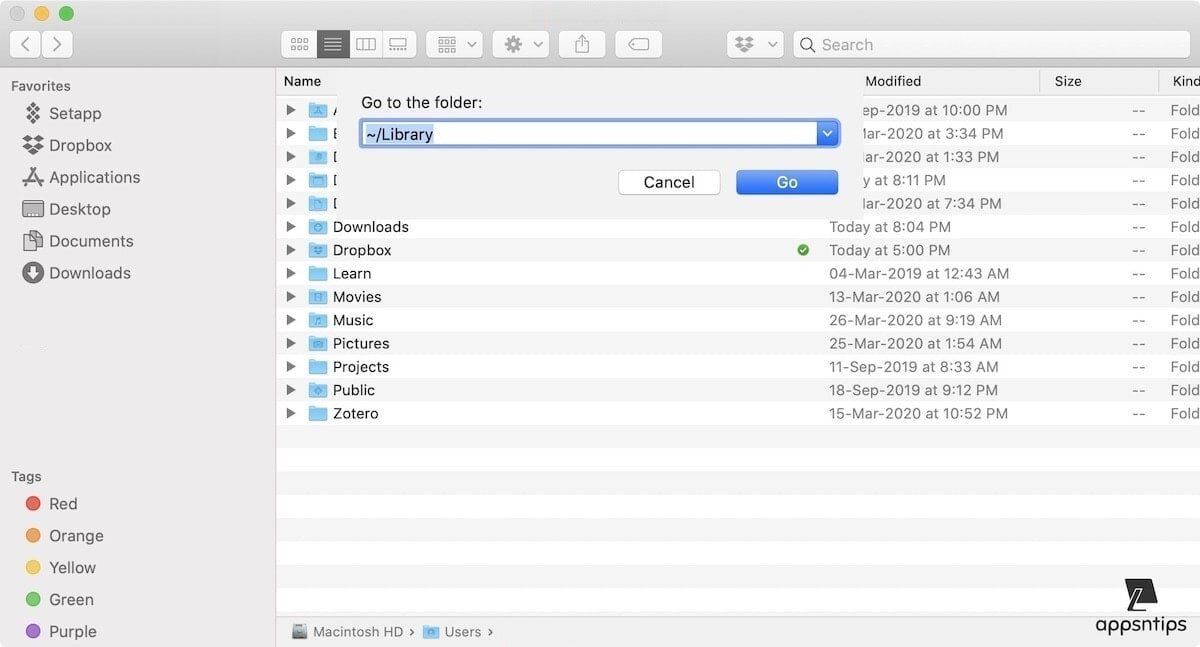Select the Red tag color
1200x647 pixels.
pos(62,504)
